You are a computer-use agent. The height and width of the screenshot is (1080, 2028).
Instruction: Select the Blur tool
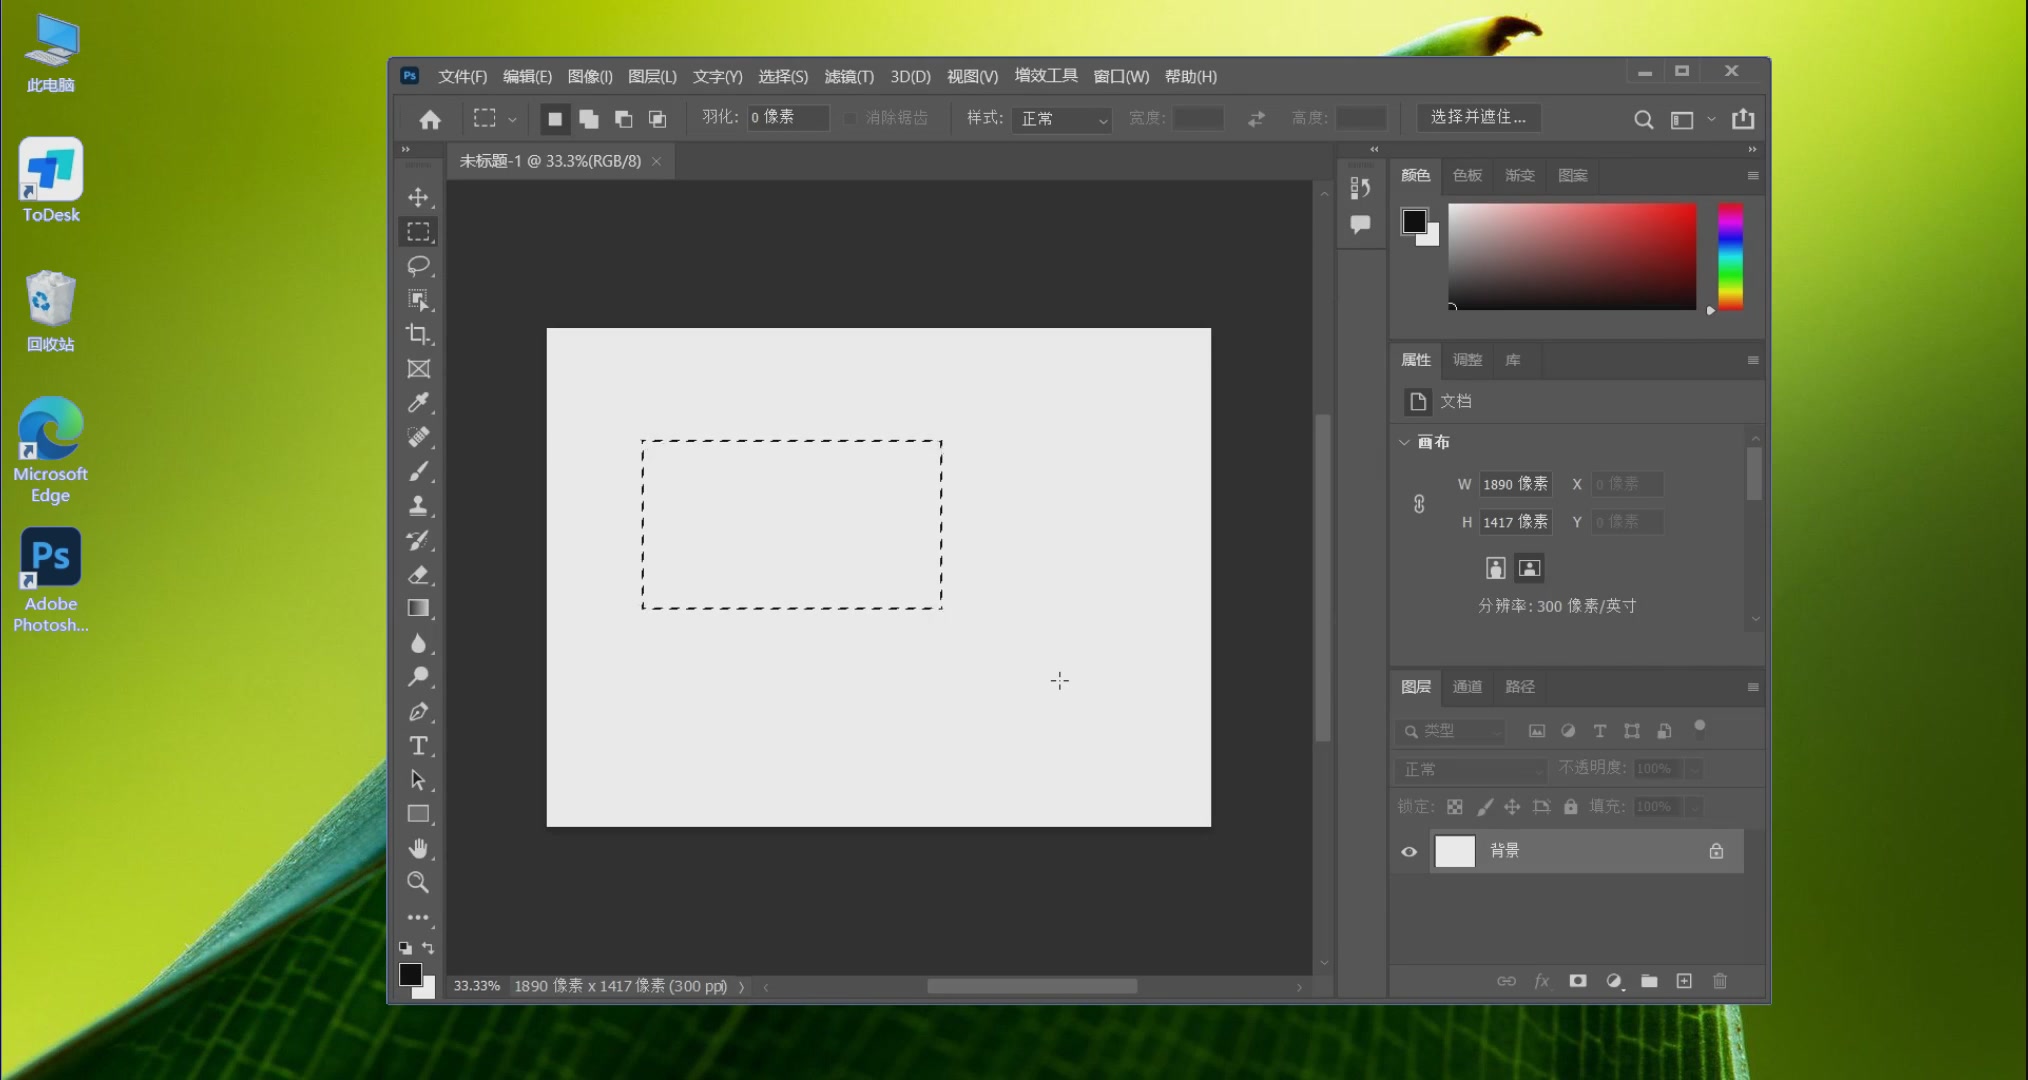coord(418,643)
